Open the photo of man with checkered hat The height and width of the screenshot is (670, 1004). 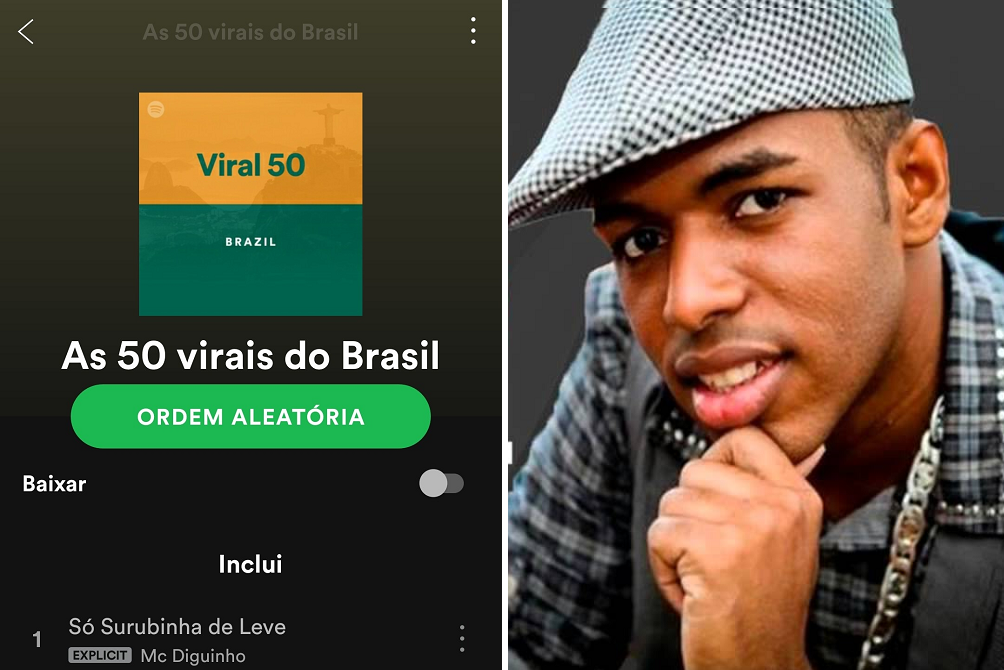click(756, 335)
